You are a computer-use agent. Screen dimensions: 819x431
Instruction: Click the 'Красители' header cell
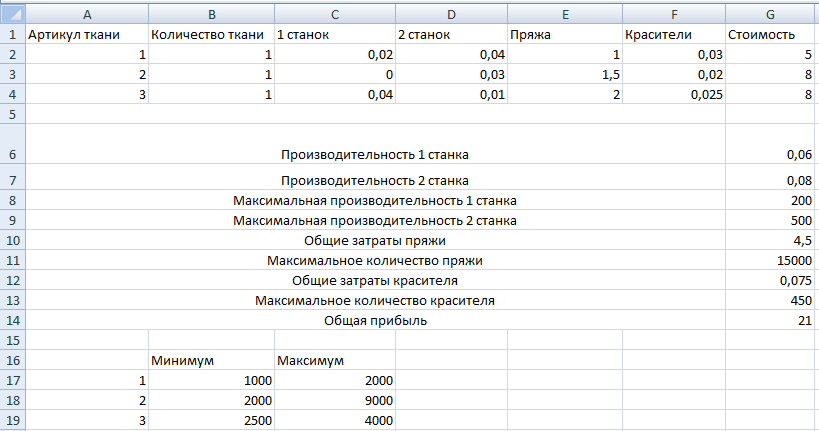pyautogui.click(x=674, y=34)
